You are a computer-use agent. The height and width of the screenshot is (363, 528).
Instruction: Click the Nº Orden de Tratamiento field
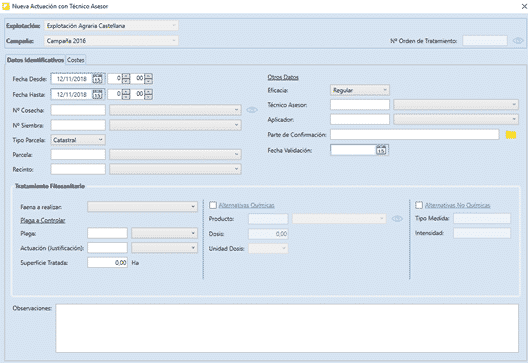click(x=485, y=41)
